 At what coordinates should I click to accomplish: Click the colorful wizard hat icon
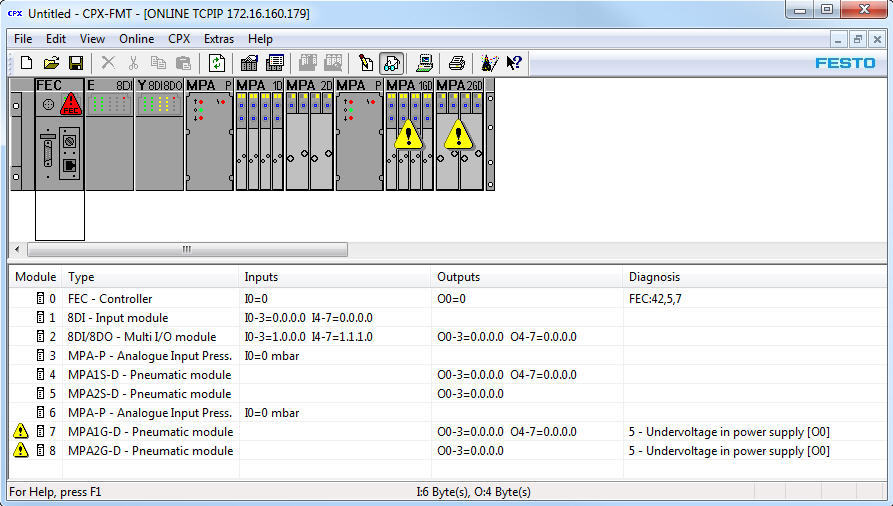(489, 63)
